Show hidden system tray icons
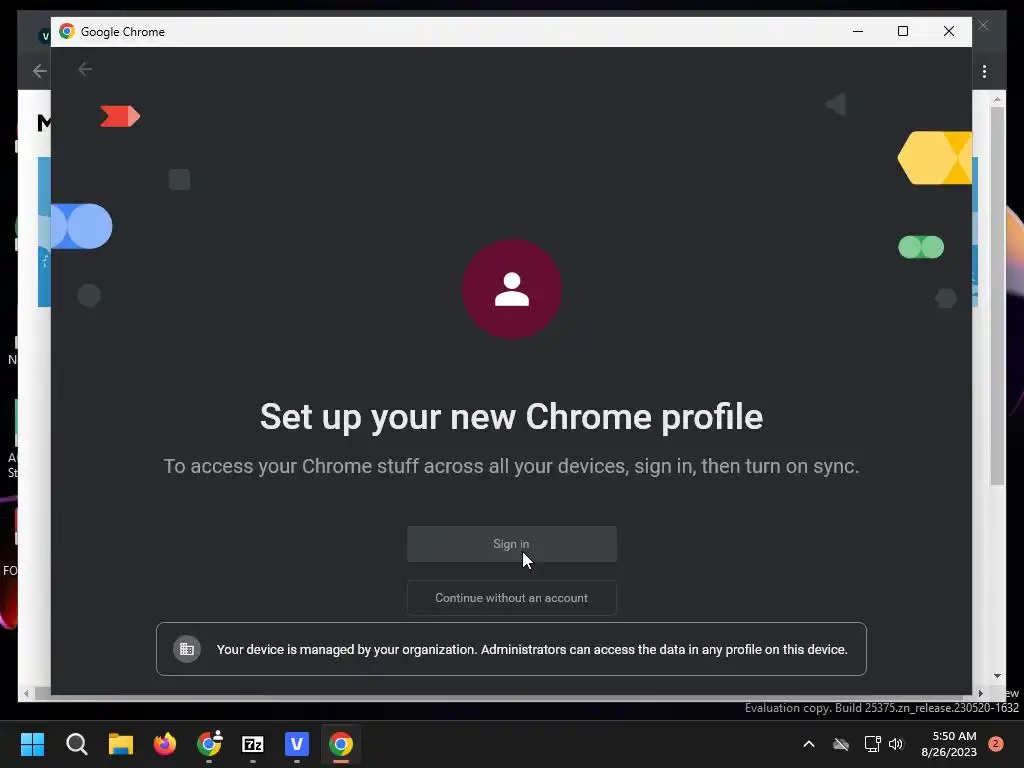This screenshot has width=1024, height=768. coord(808,744)
